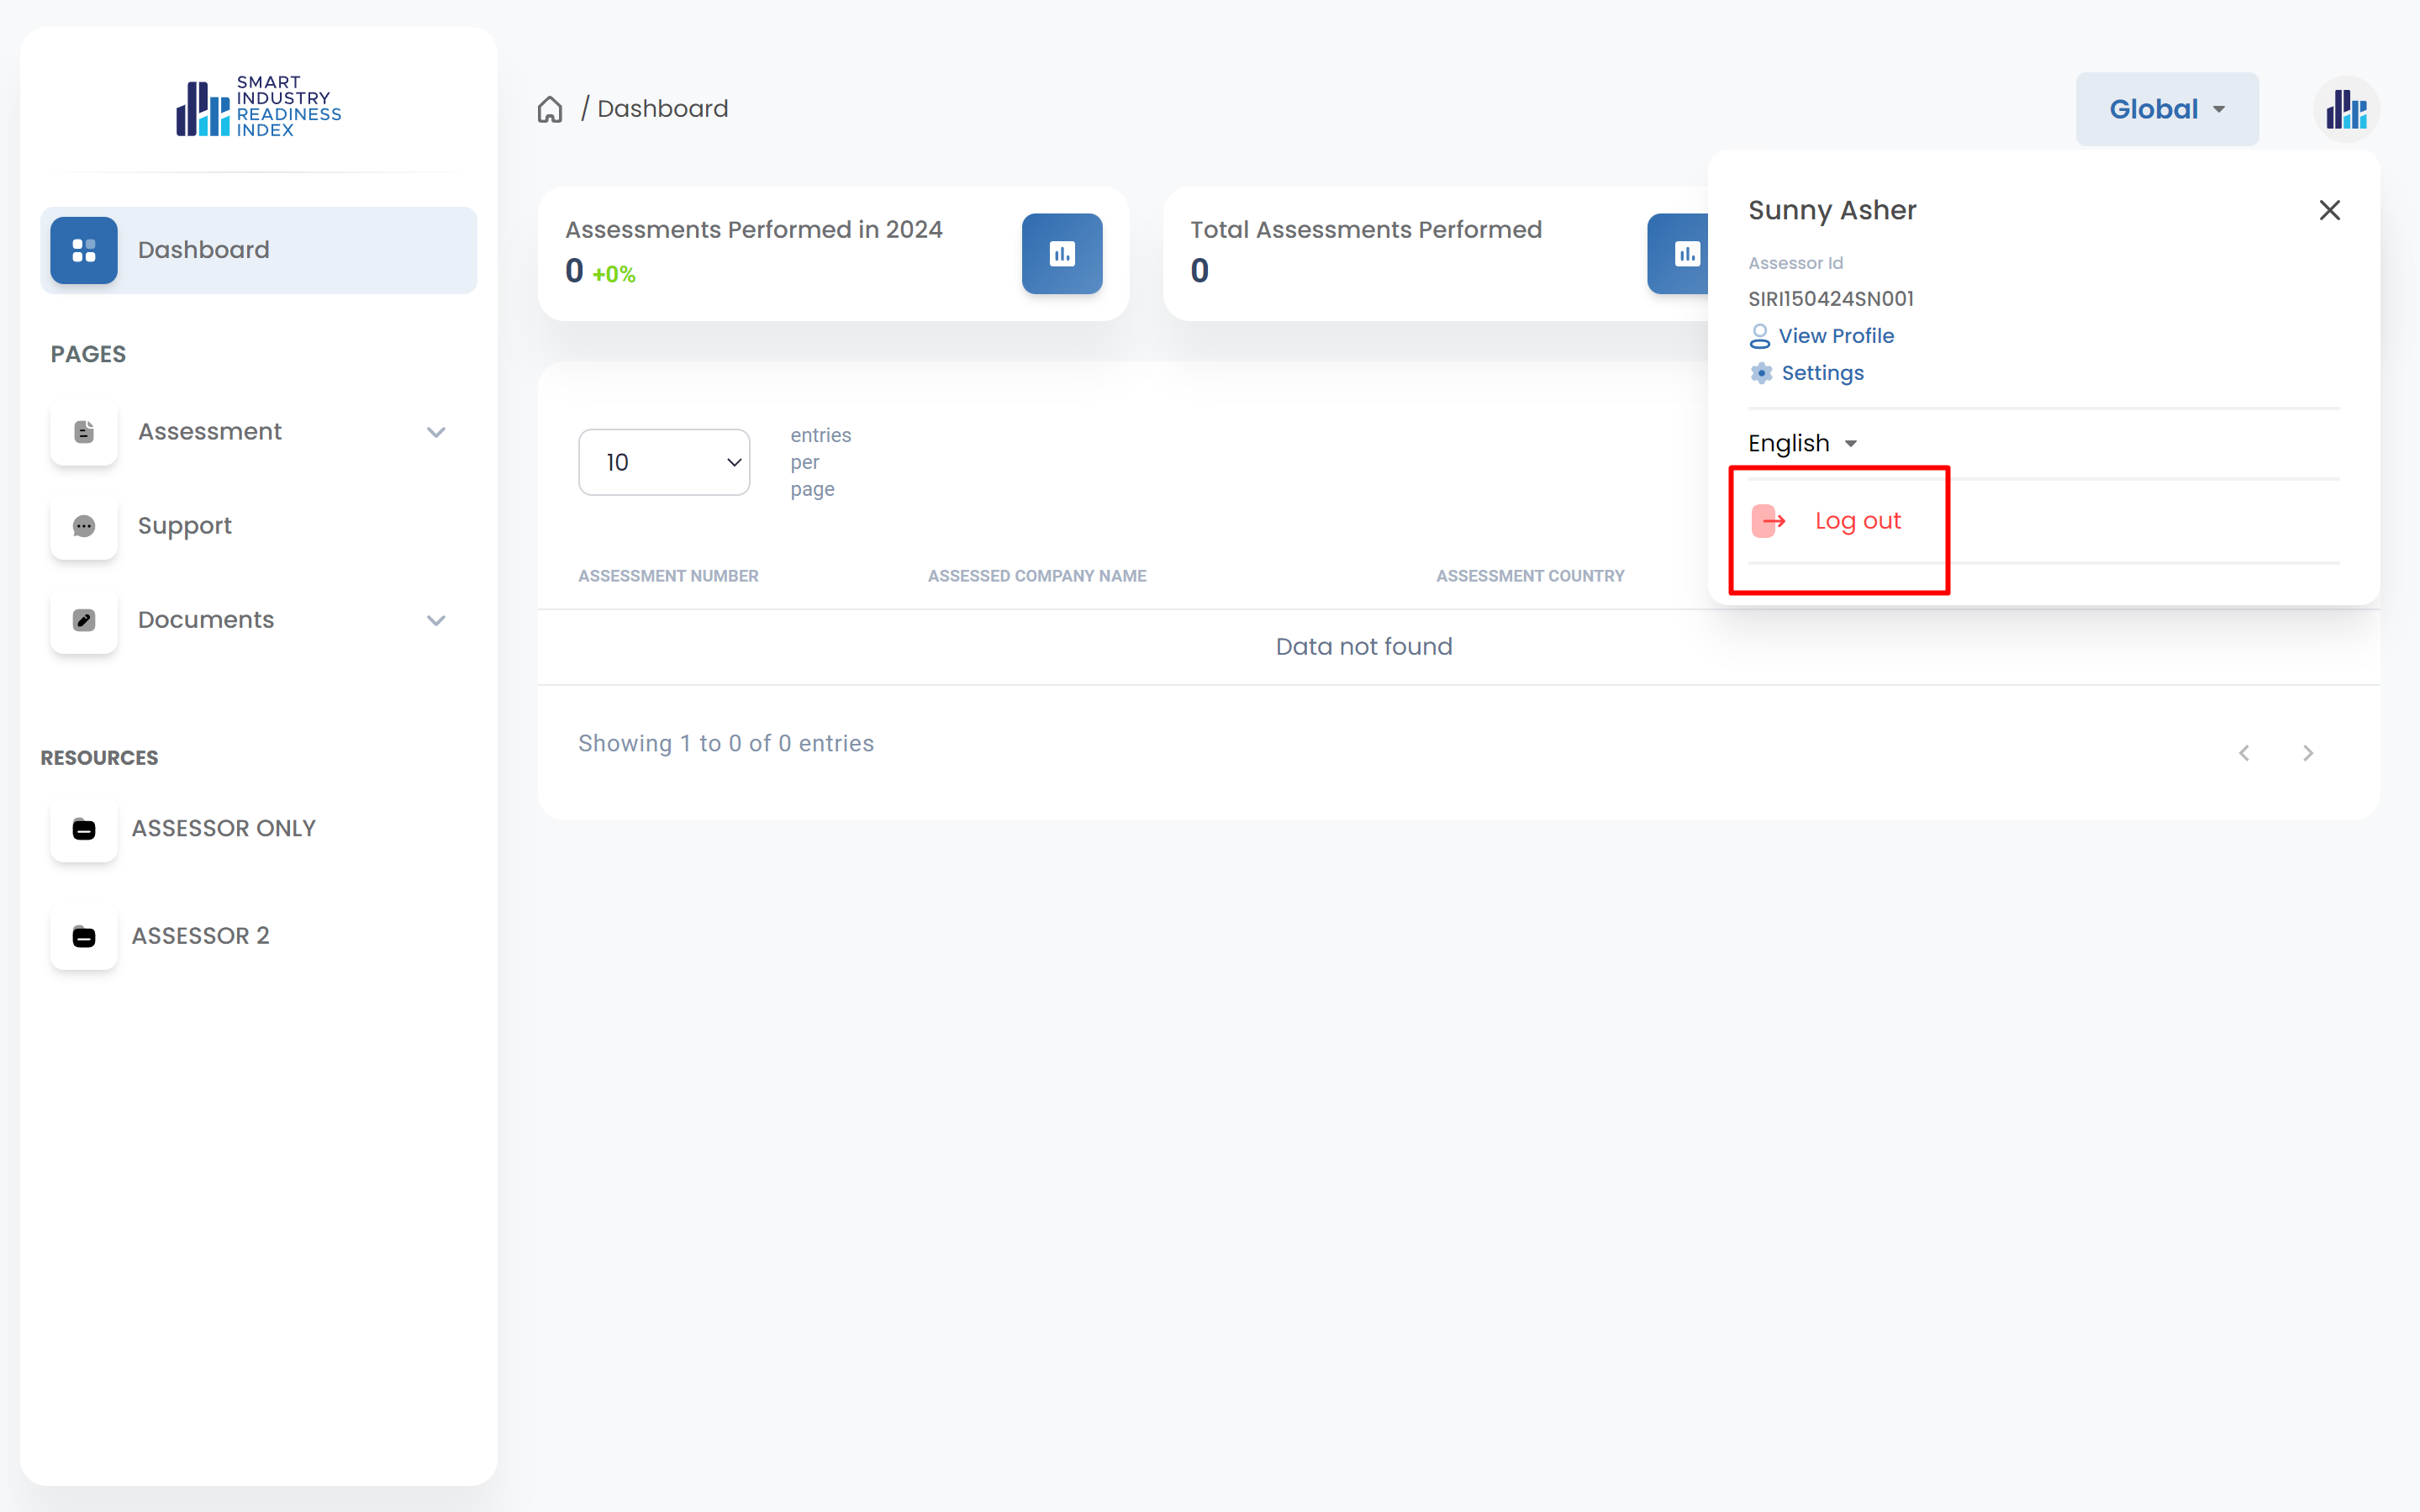Click the View Profile link
Screen dimensions: 2420x1512
pos(1835,336)
